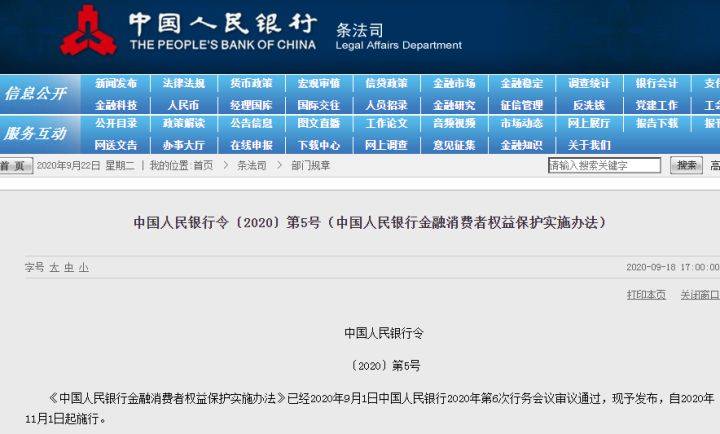
Task: Open 公开目录 under 服务互动
Action: coord(116,123)
